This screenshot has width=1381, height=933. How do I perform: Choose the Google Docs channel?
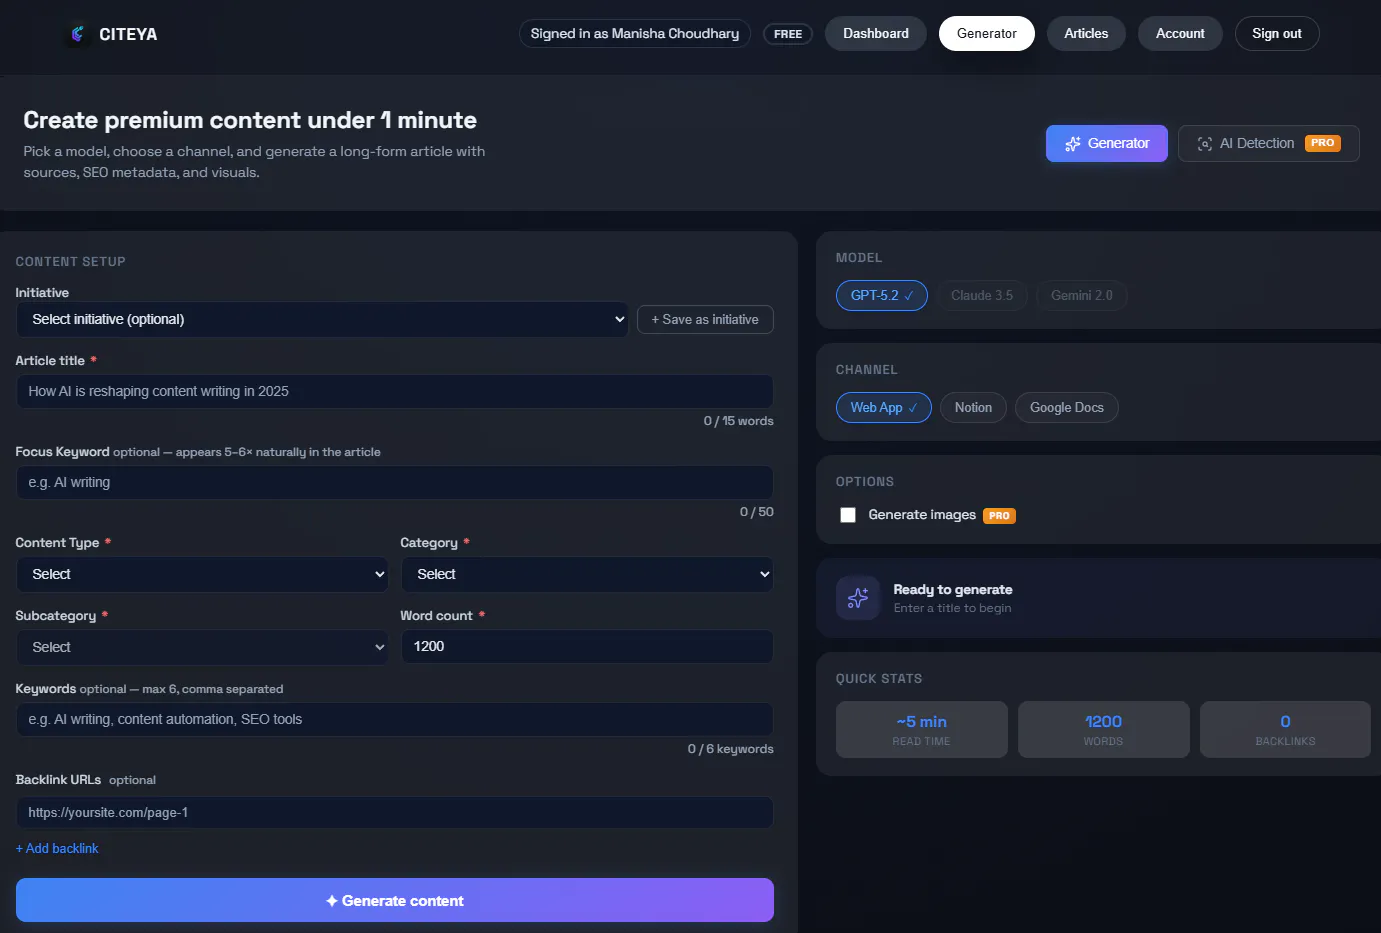(1067, 408)
